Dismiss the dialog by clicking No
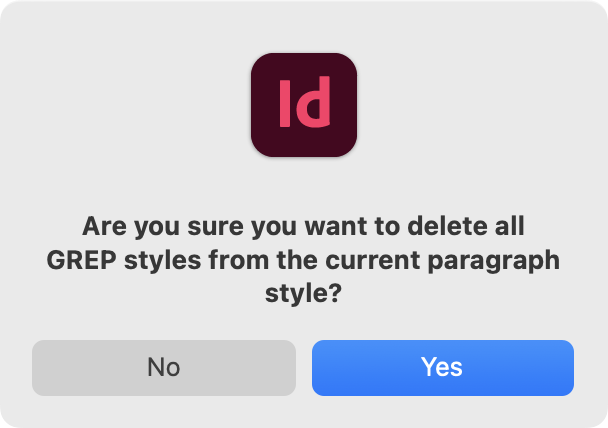Image resolution: width=608 pixels, height=428 pixels. [x=163, y=367]
